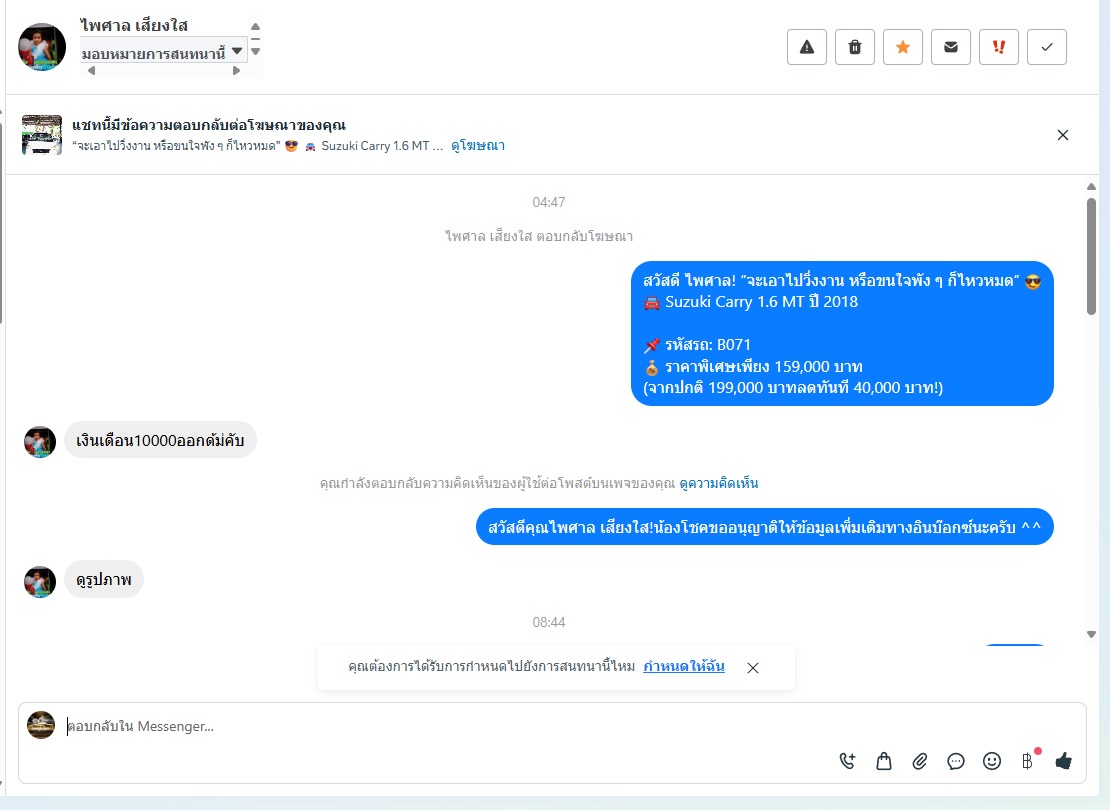
Task: Mark the conversation with the orange star
Action: click(903, 47)
